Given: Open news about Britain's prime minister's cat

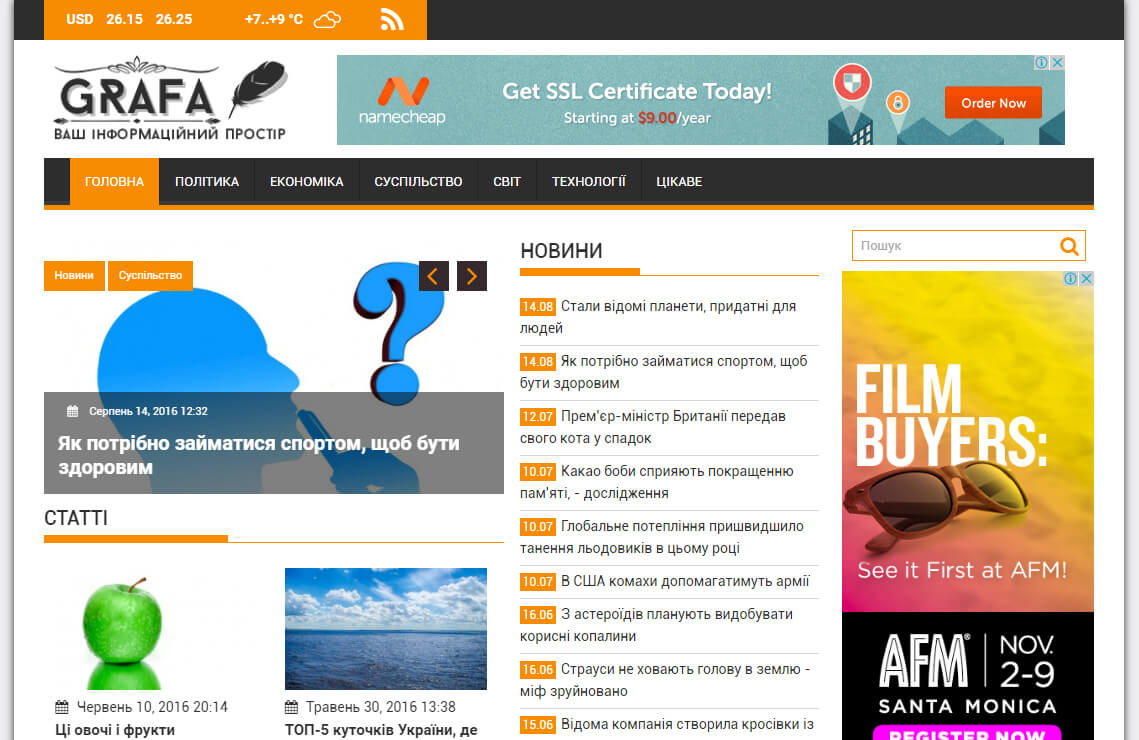Looking at the screenshot, I should pos(653,427).
